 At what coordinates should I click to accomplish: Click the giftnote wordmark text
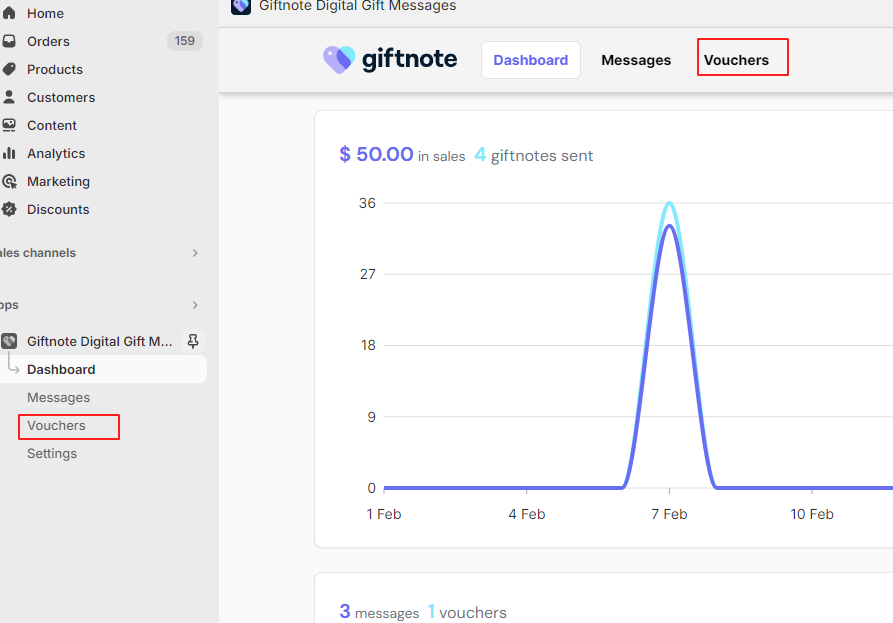click(x=409, y=59)
